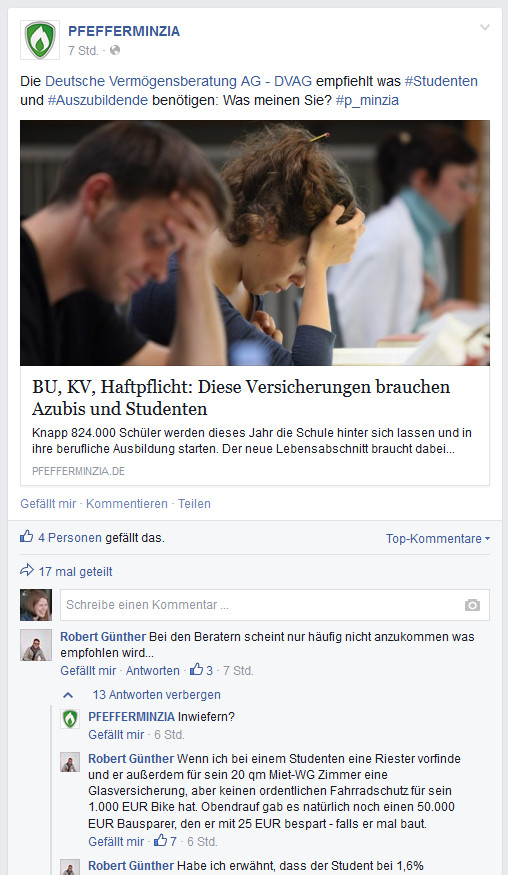This screenshot has height=875, width=508.
Task: Toggle Gefällt mir on PFEFFERMINZIA's Inwiefern reply
Action: click(x=116, y=734)
